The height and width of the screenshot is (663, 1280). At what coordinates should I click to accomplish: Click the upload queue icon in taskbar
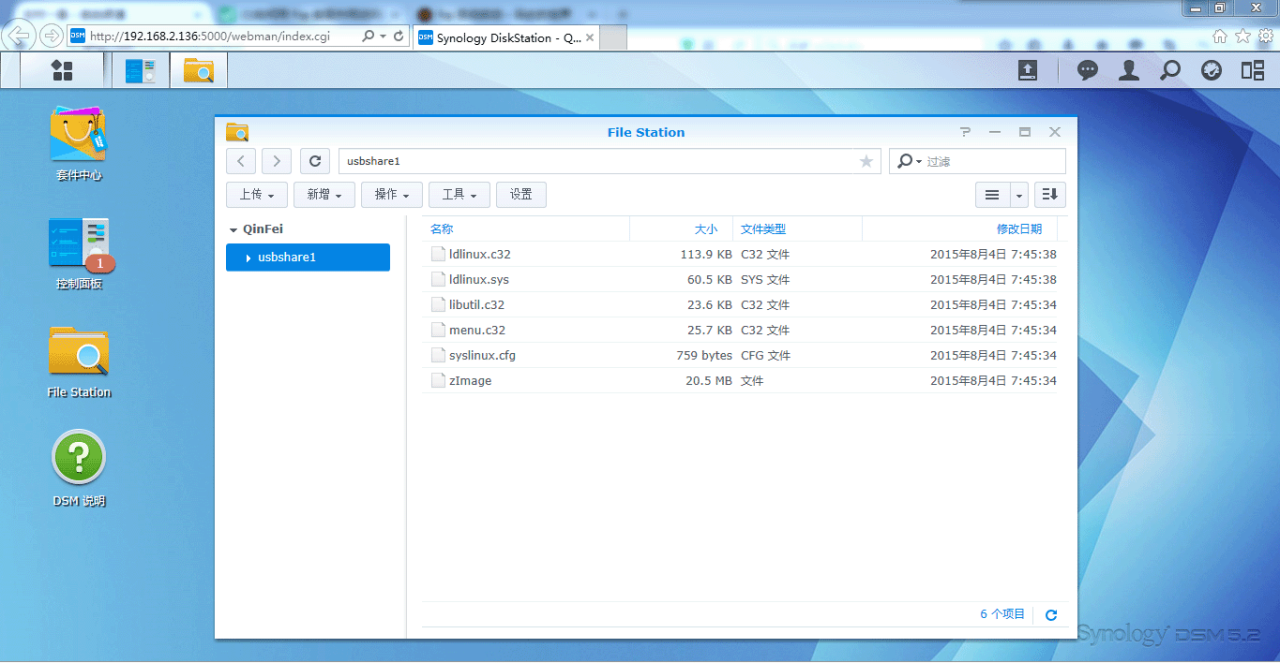pos(1027,70)
